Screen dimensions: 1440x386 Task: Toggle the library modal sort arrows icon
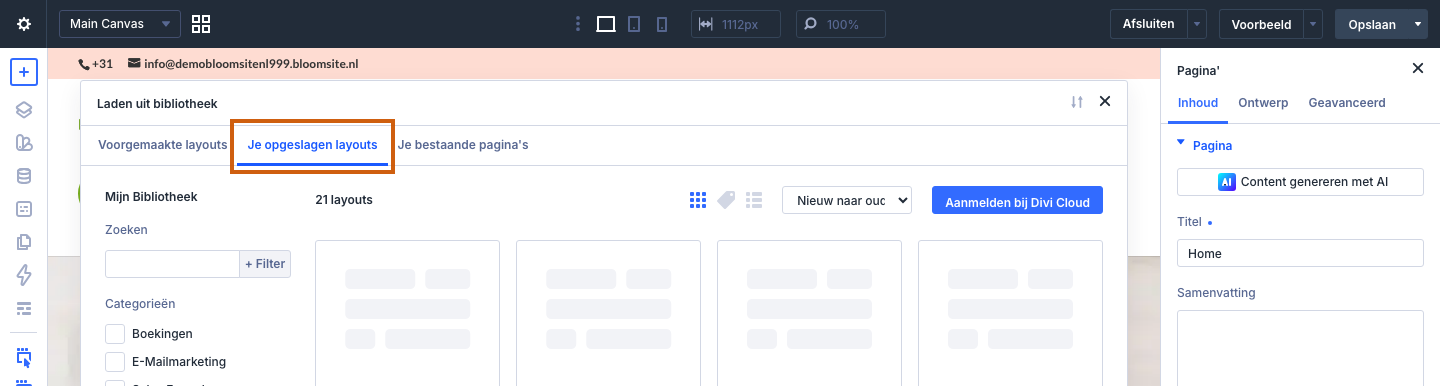coord(1077,102)
